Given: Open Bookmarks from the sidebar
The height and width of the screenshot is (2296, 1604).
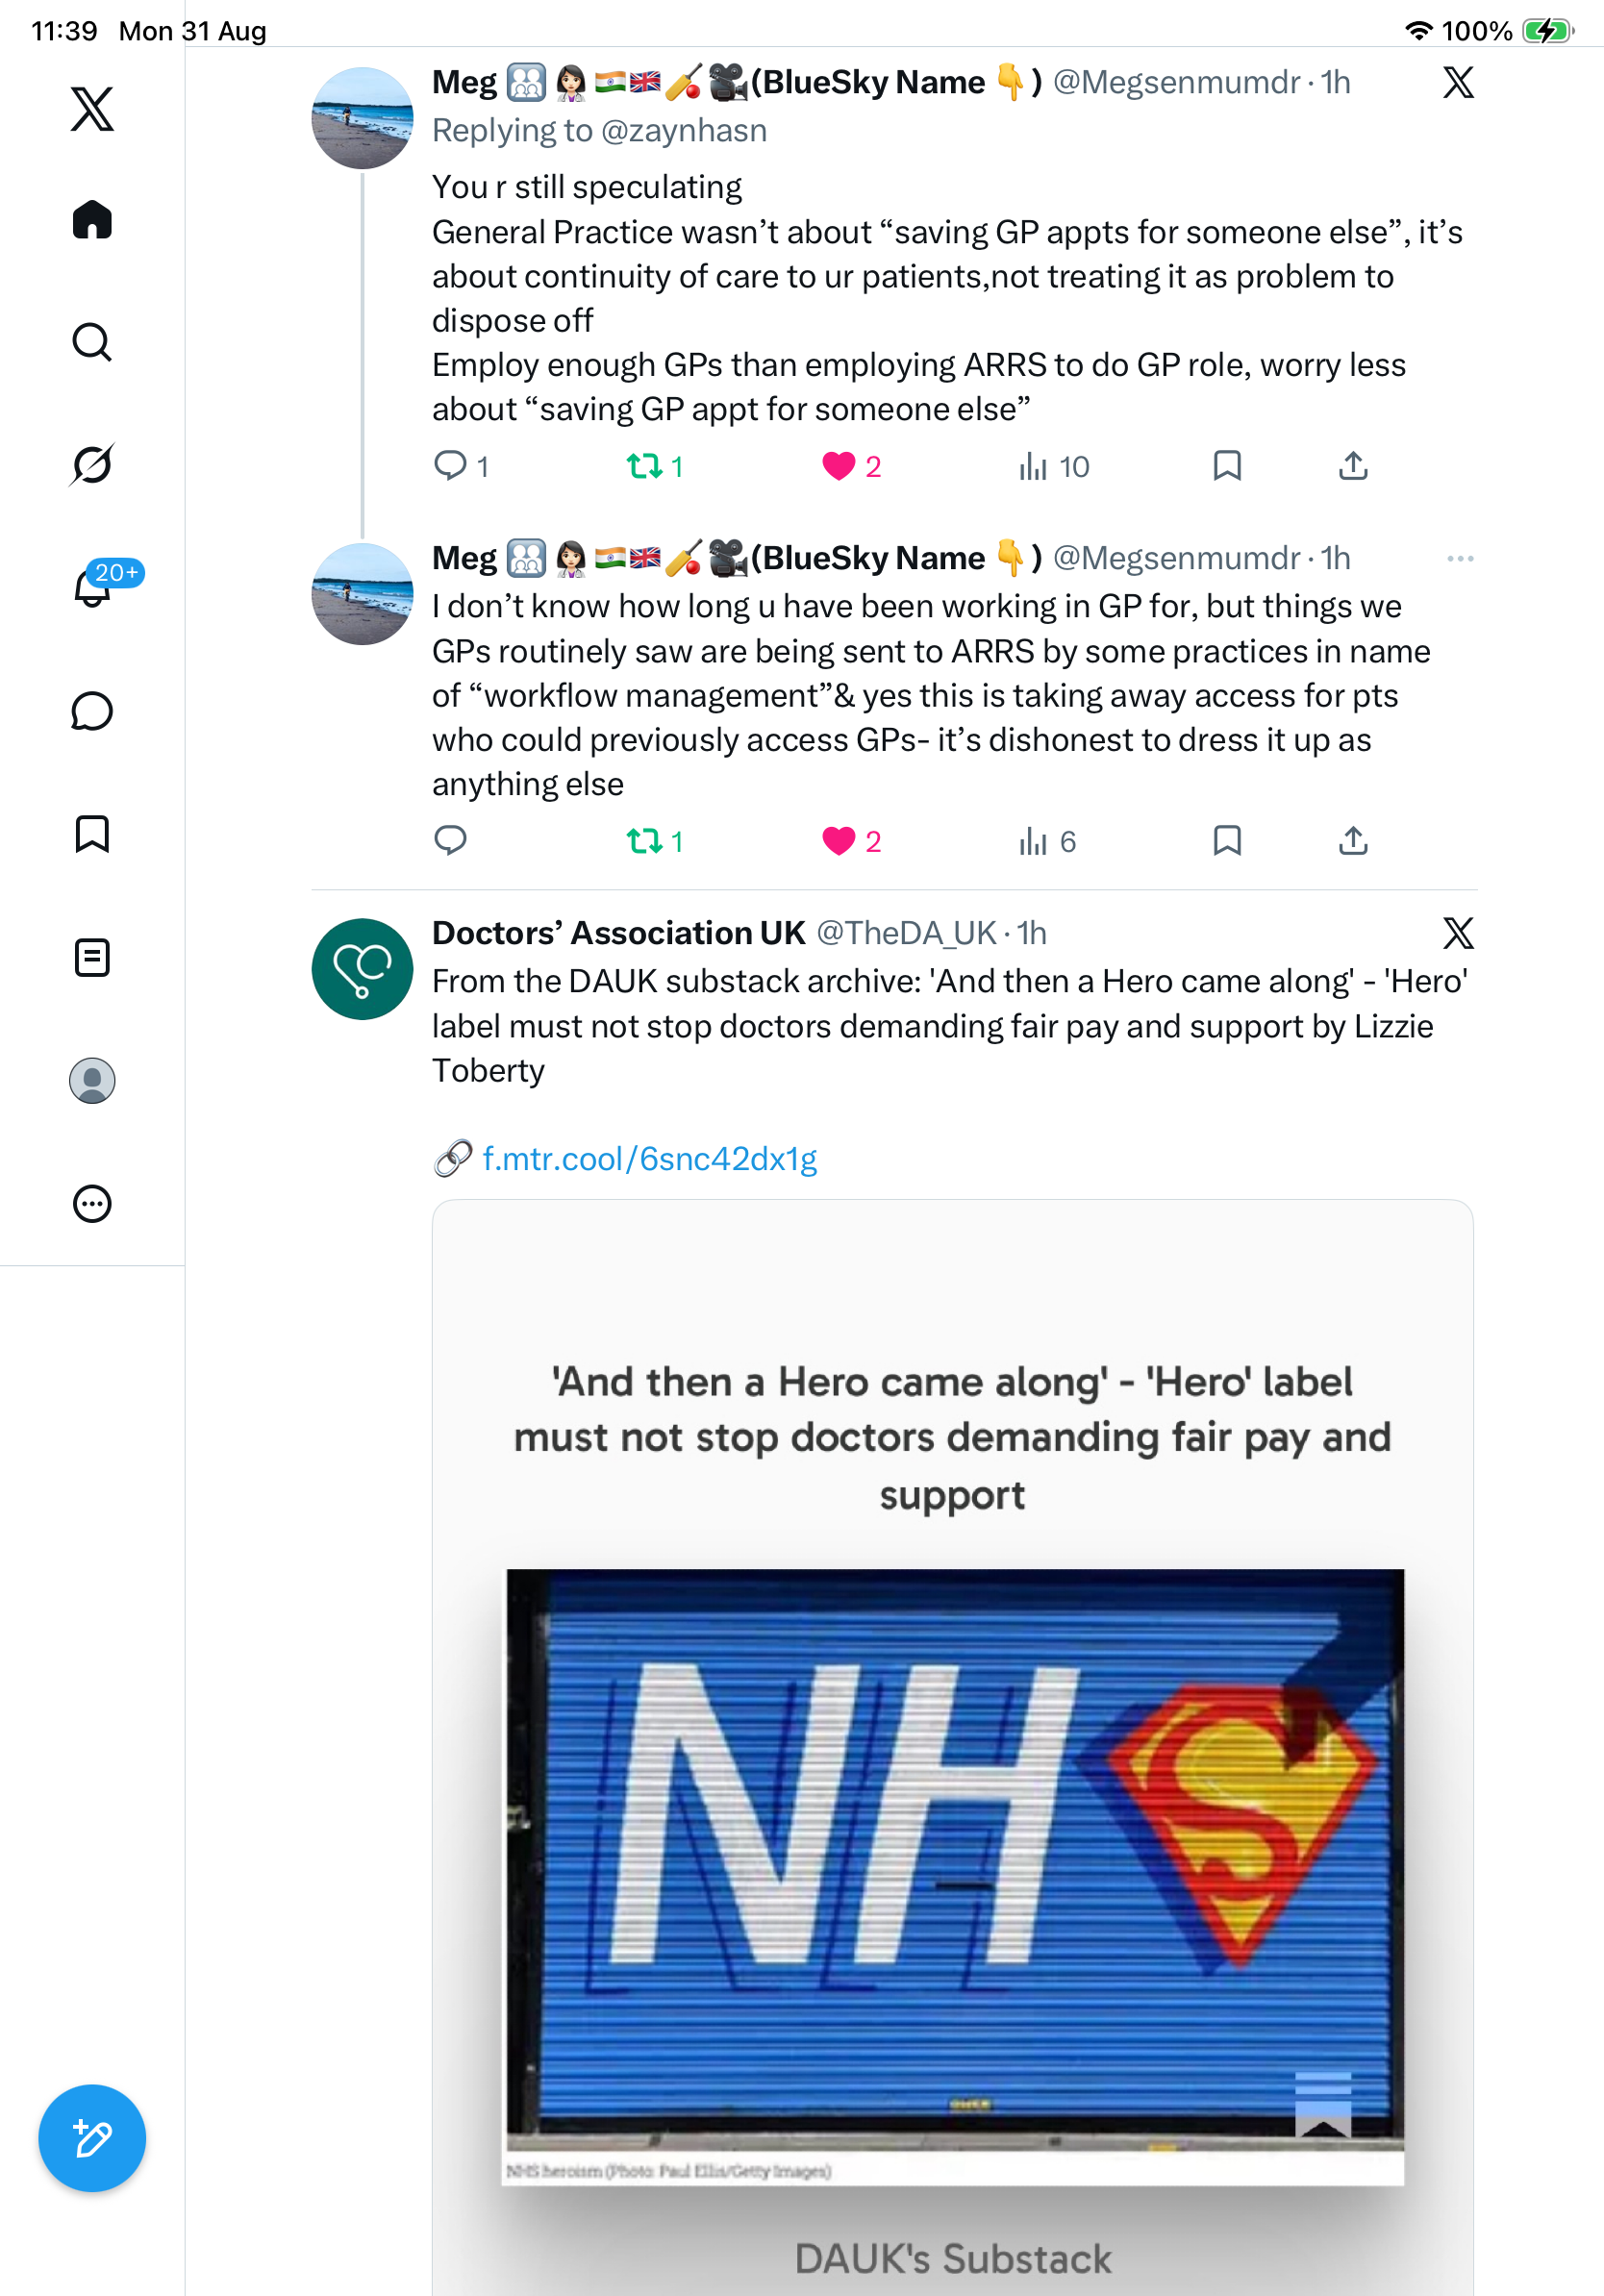Looking at the screenshot, I should click(92, 834).
